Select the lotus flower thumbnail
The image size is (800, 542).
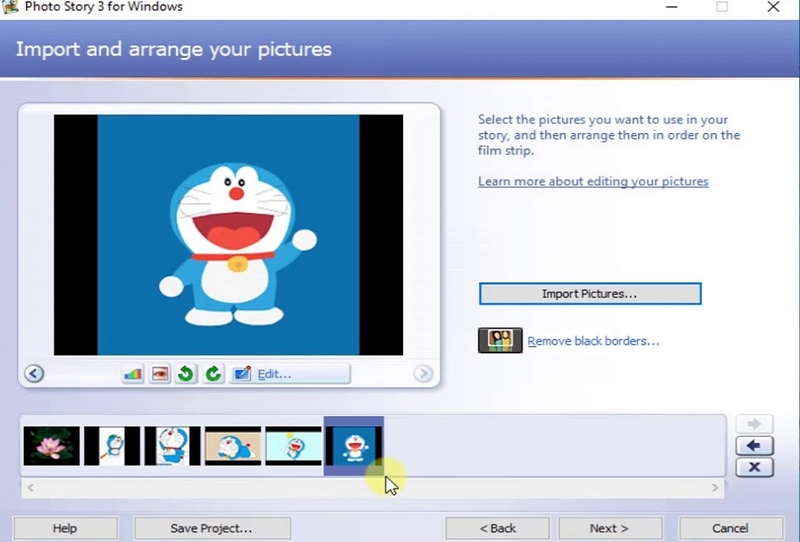[x=52, y=446]
